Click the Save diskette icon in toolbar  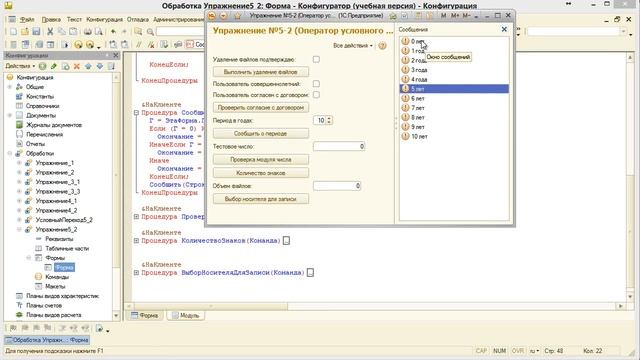click(36, 31)
